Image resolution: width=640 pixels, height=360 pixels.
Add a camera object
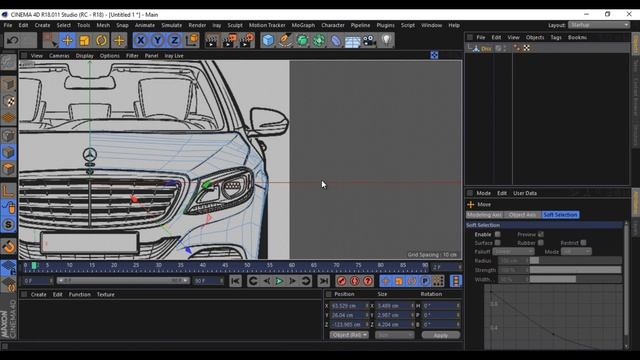369,40
